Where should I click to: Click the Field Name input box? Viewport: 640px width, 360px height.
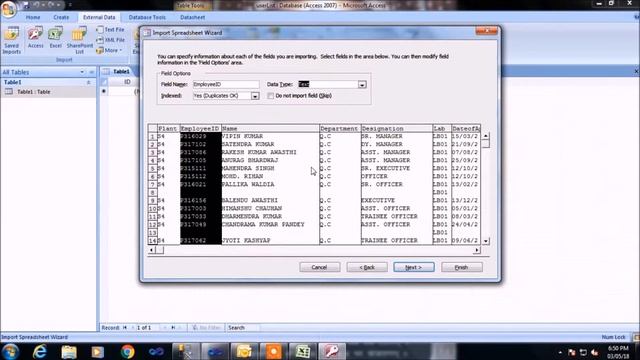point(226,84)
